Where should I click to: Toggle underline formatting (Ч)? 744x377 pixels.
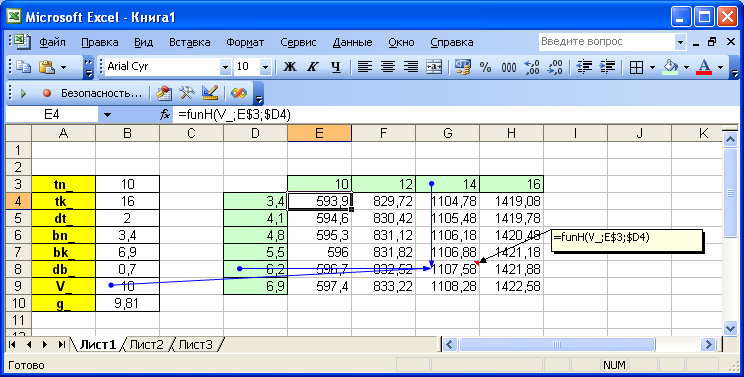point(336,67)
